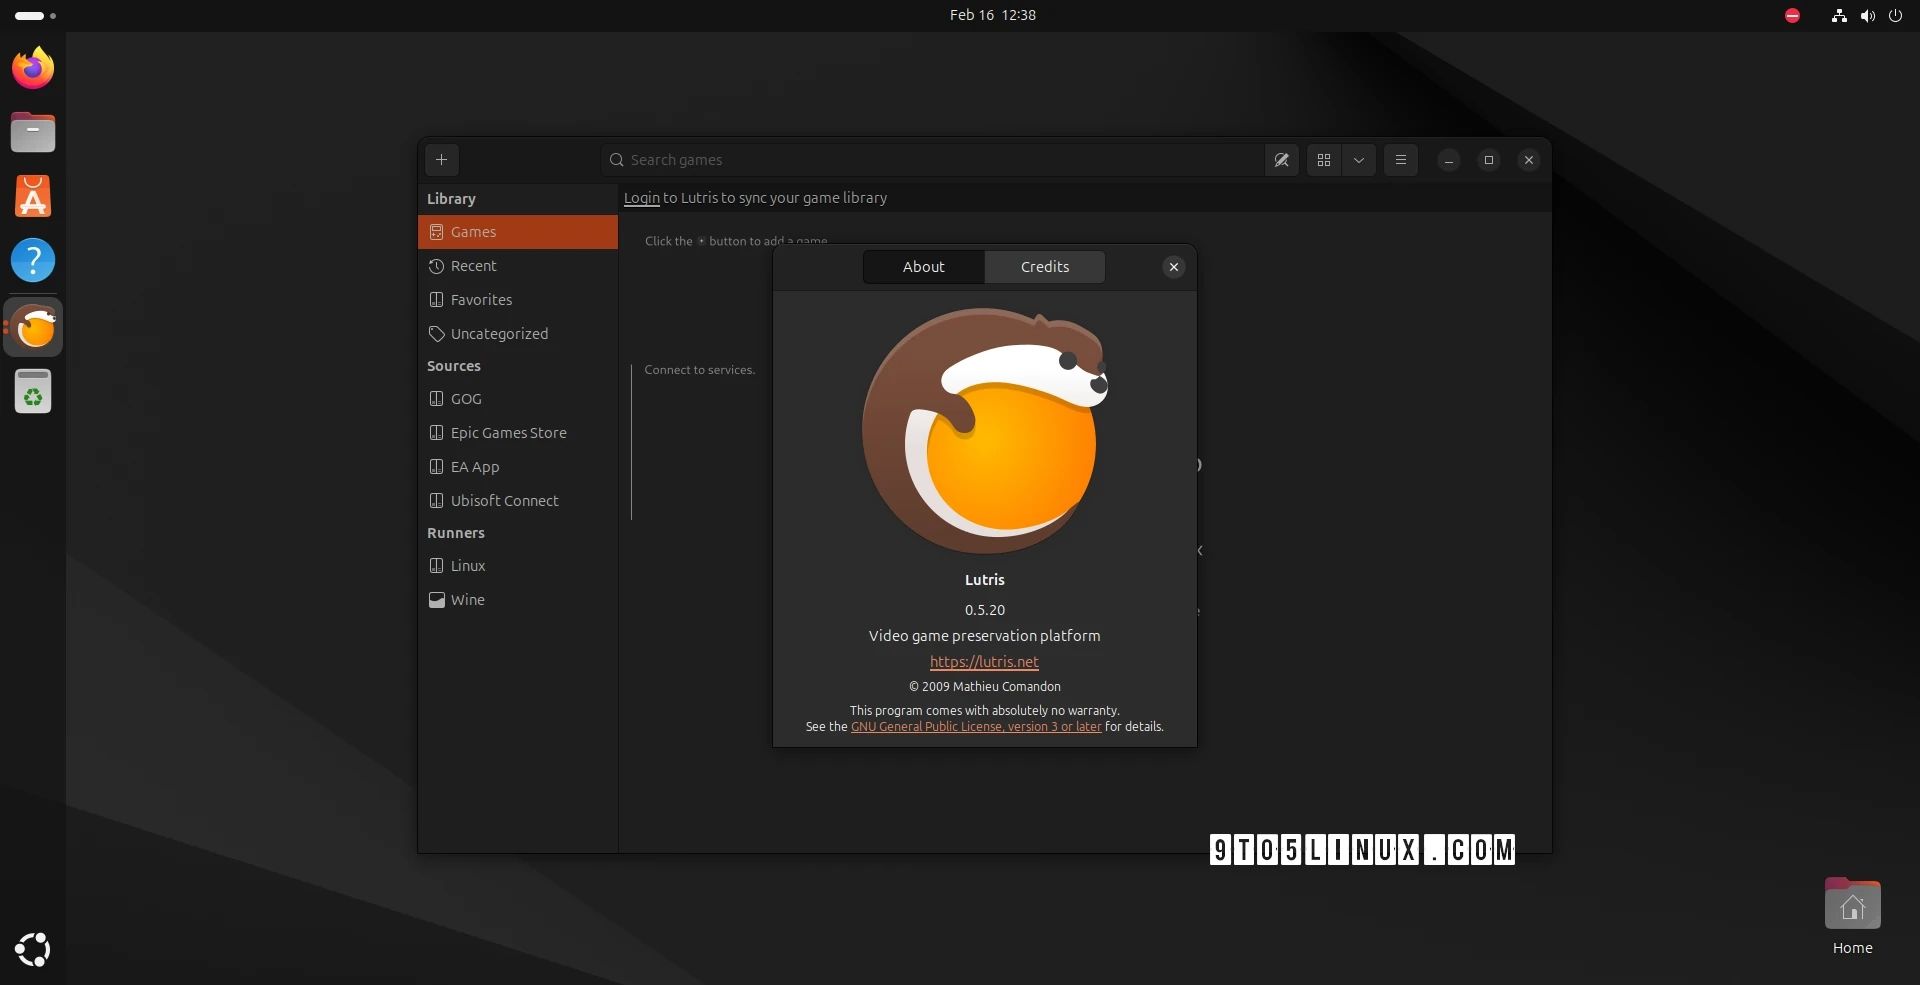1920x985 pixels.
Task: Select the About tab
Action: [x=923, y=266]
